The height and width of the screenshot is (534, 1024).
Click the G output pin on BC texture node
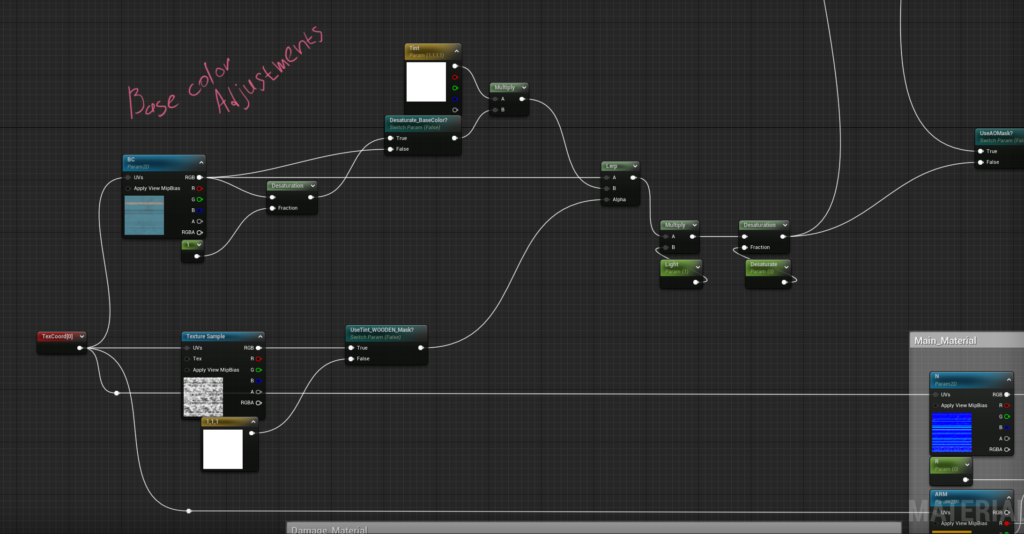[x=199, y=200]
